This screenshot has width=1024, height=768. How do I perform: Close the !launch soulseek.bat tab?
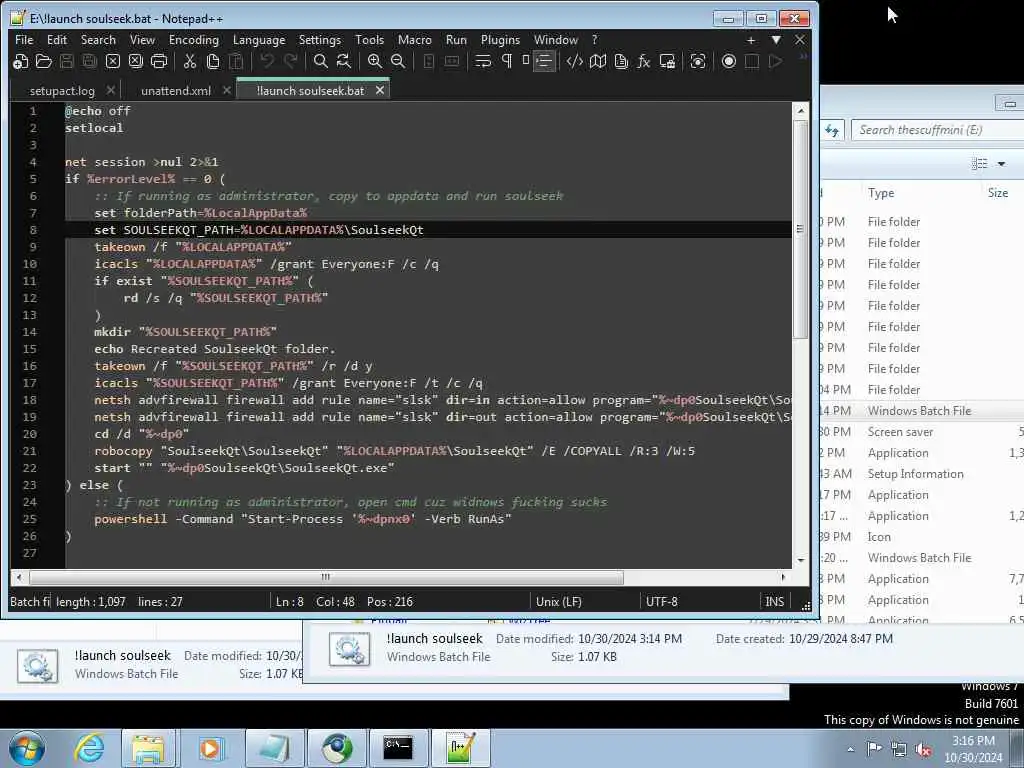(x=380, y=90)
